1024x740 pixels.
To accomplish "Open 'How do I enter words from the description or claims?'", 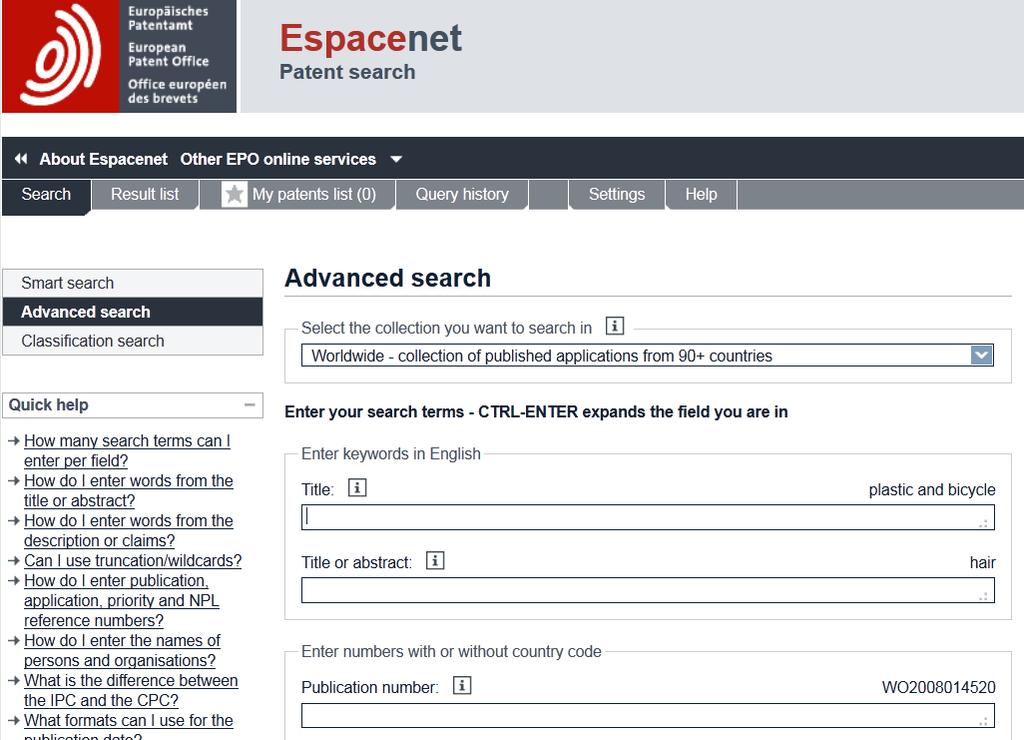I will [129, 530].
